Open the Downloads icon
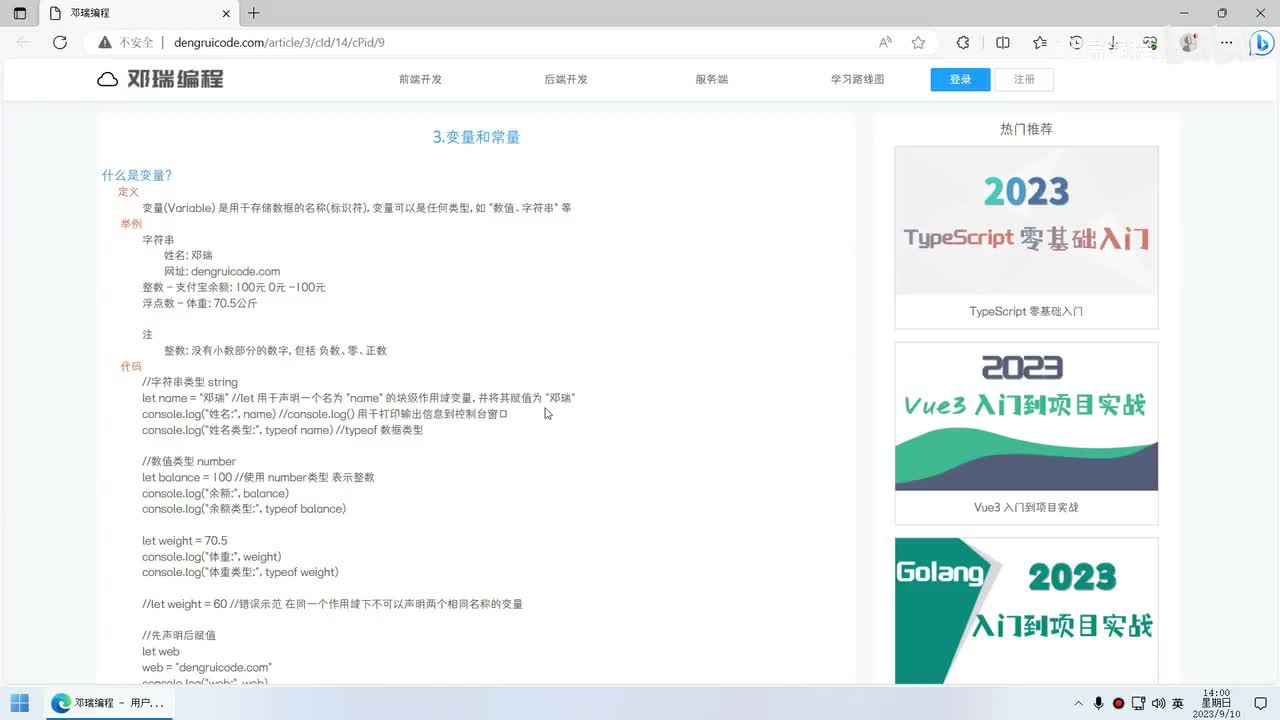The width and height of the screenshot is (1280, 720). click(1113, 42)
